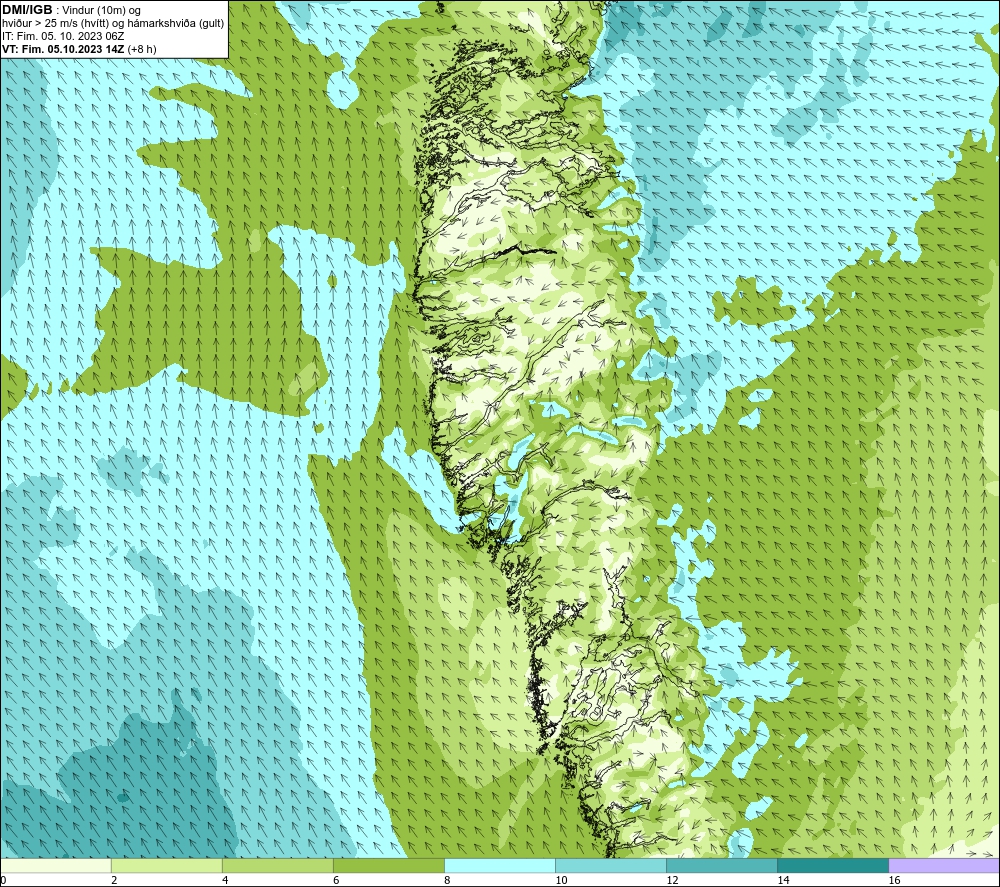Click the 2–4 m/s light green legend swatch

click(x=166, y=865)
